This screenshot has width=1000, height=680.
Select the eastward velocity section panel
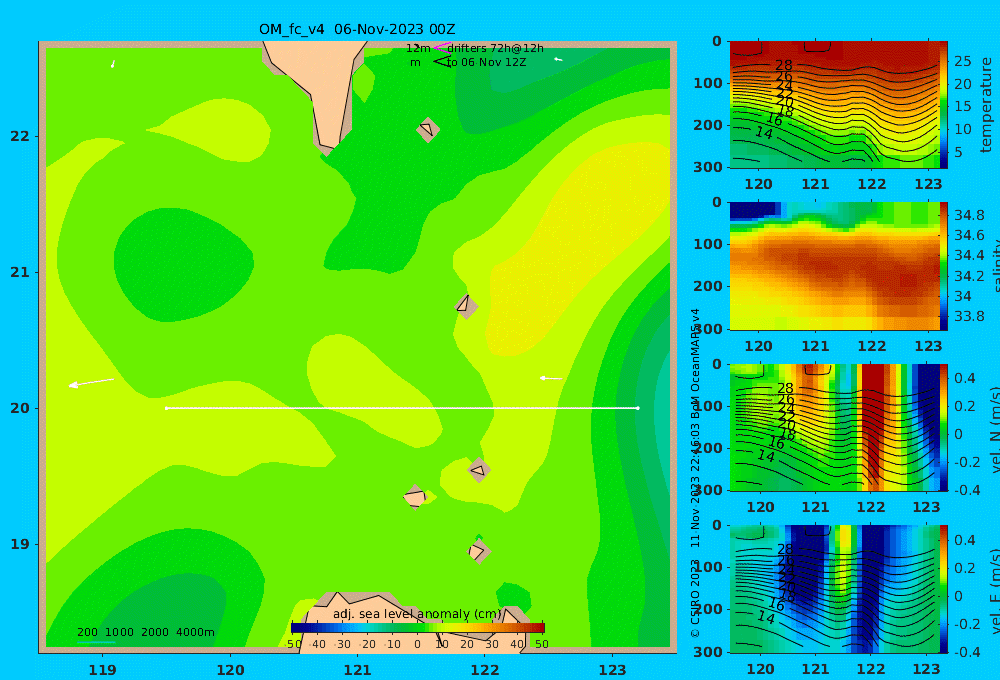click(834, 589)
